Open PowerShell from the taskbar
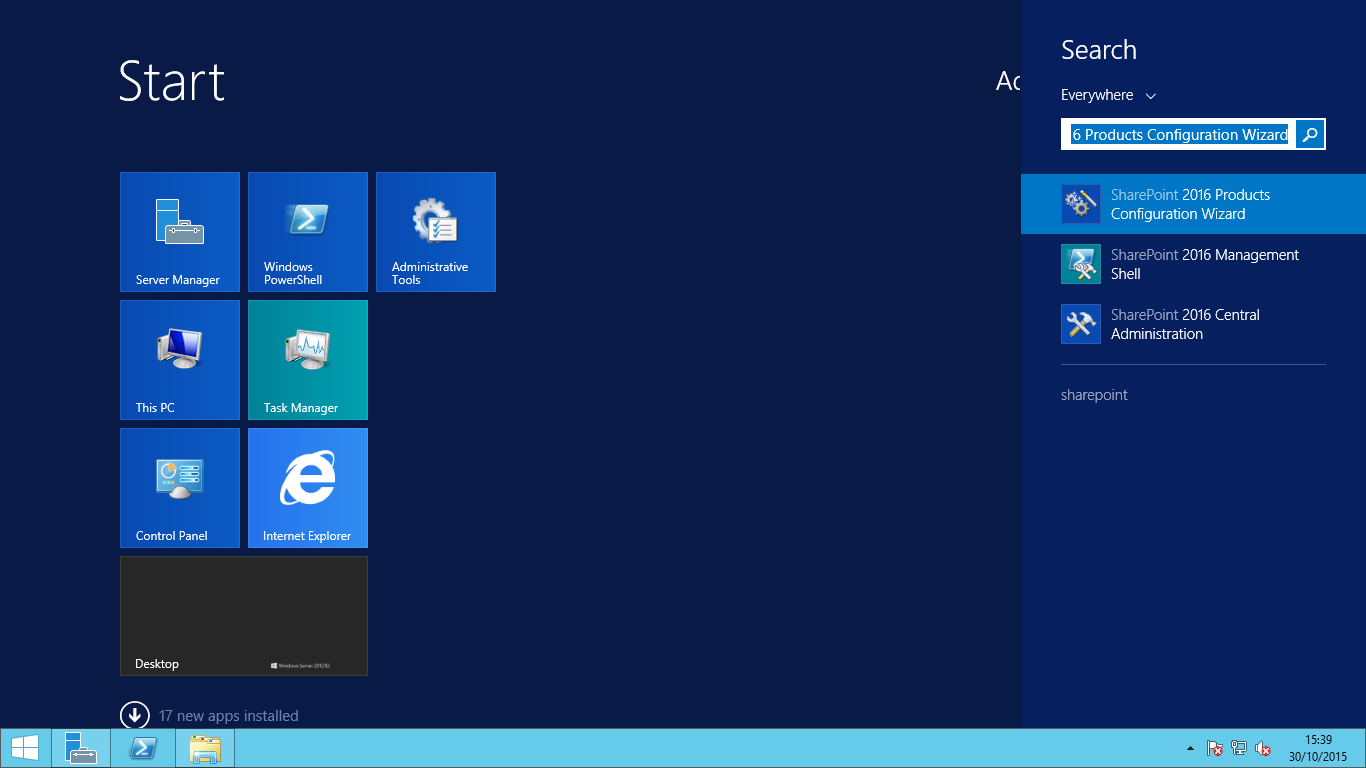1366x768 pixels. point(143,748)
